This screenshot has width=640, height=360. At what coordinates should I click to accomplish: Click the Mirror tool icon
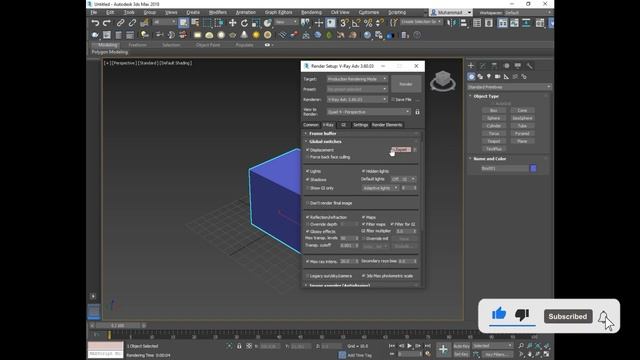(452, 23)
